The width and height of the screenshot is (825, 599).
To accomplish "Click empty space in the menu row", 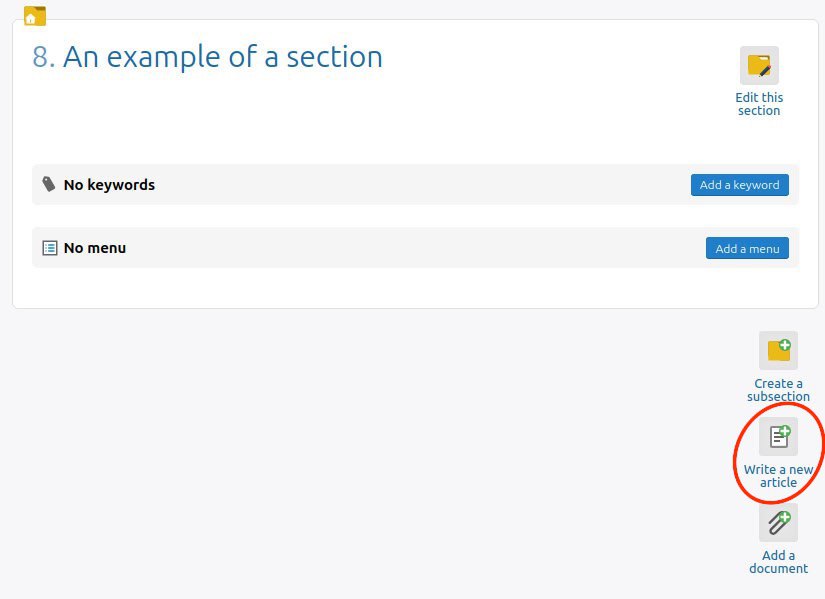I will (x=416, y=248).
